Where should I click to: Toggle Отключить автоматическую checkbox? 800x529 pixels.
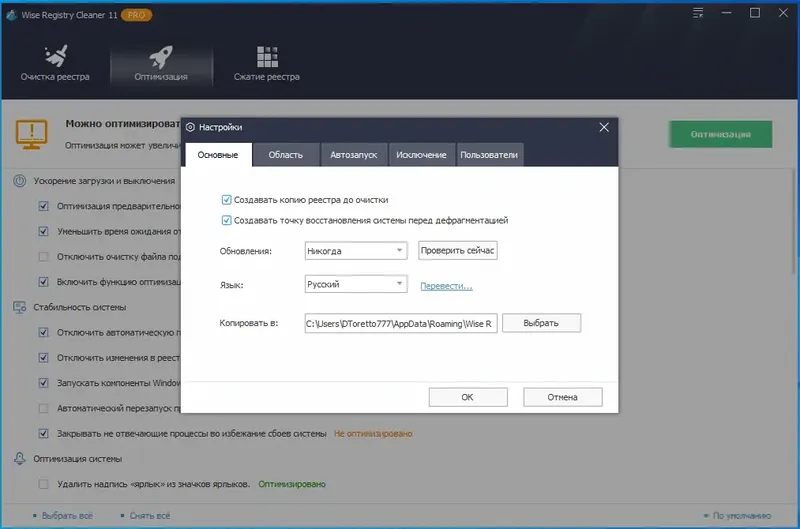tap(43, 333)
